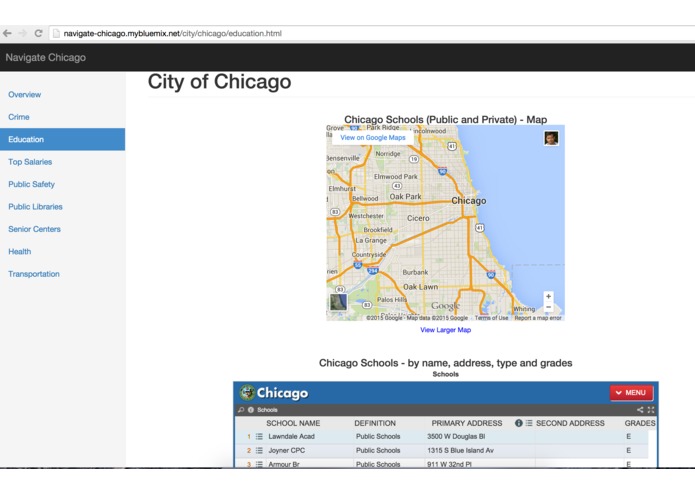Screen dimensions: 695x494
Task: Click the share icon in Schools bar
Action: pyautogui.click(x=640, y=410)
